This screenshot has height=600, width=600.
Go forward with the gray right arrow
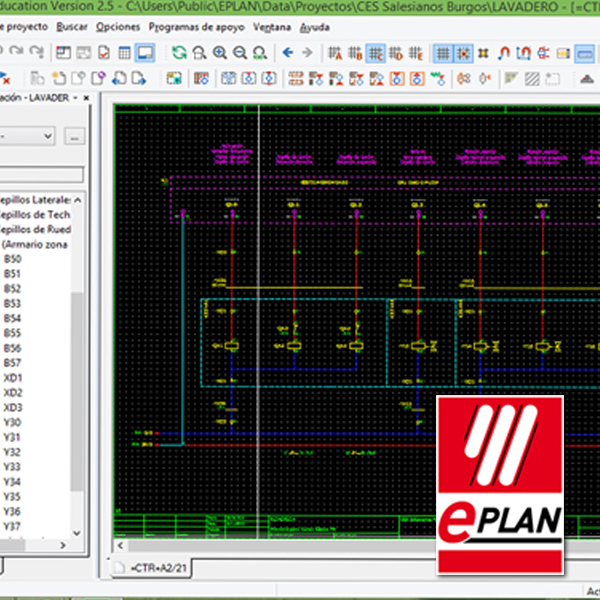307,52
